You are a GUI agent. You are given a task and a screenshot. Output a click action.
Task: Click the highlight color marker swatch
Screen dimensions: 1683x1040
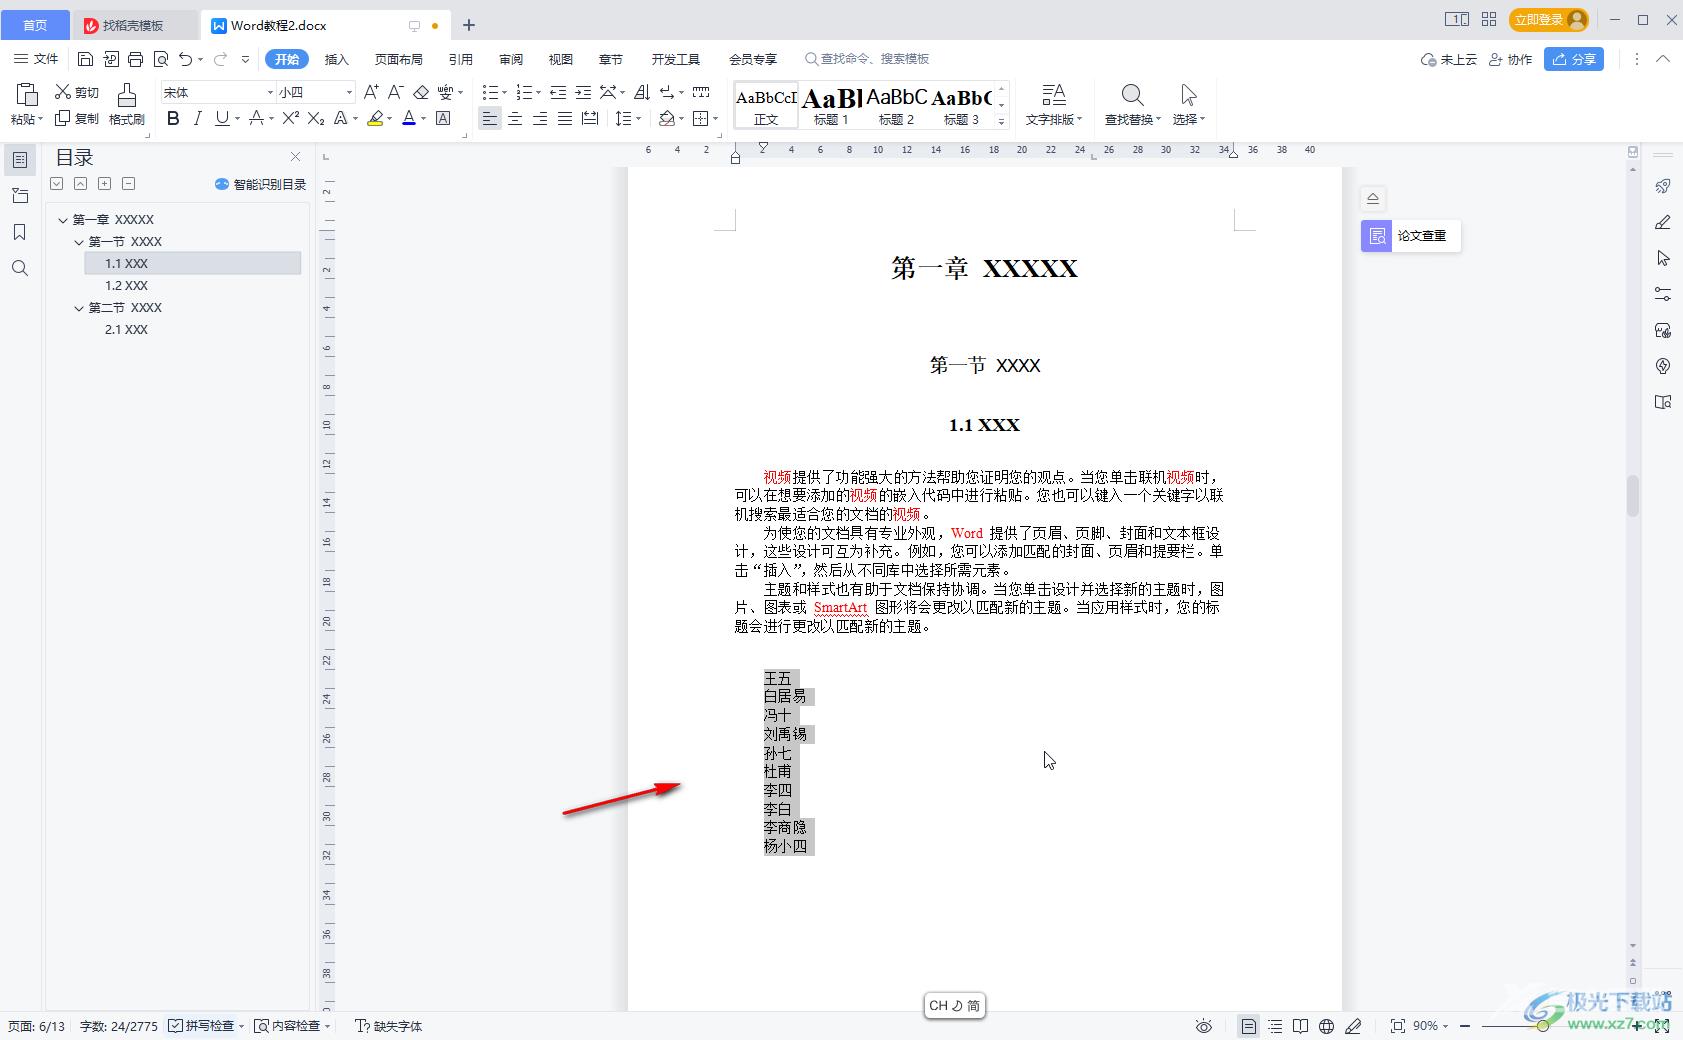point(375,118)
